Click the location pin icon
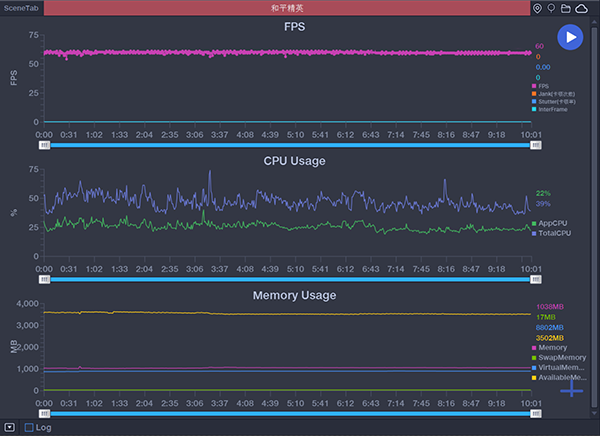Image resolution: width=600 pixels, height=436 pixels. 538,8
